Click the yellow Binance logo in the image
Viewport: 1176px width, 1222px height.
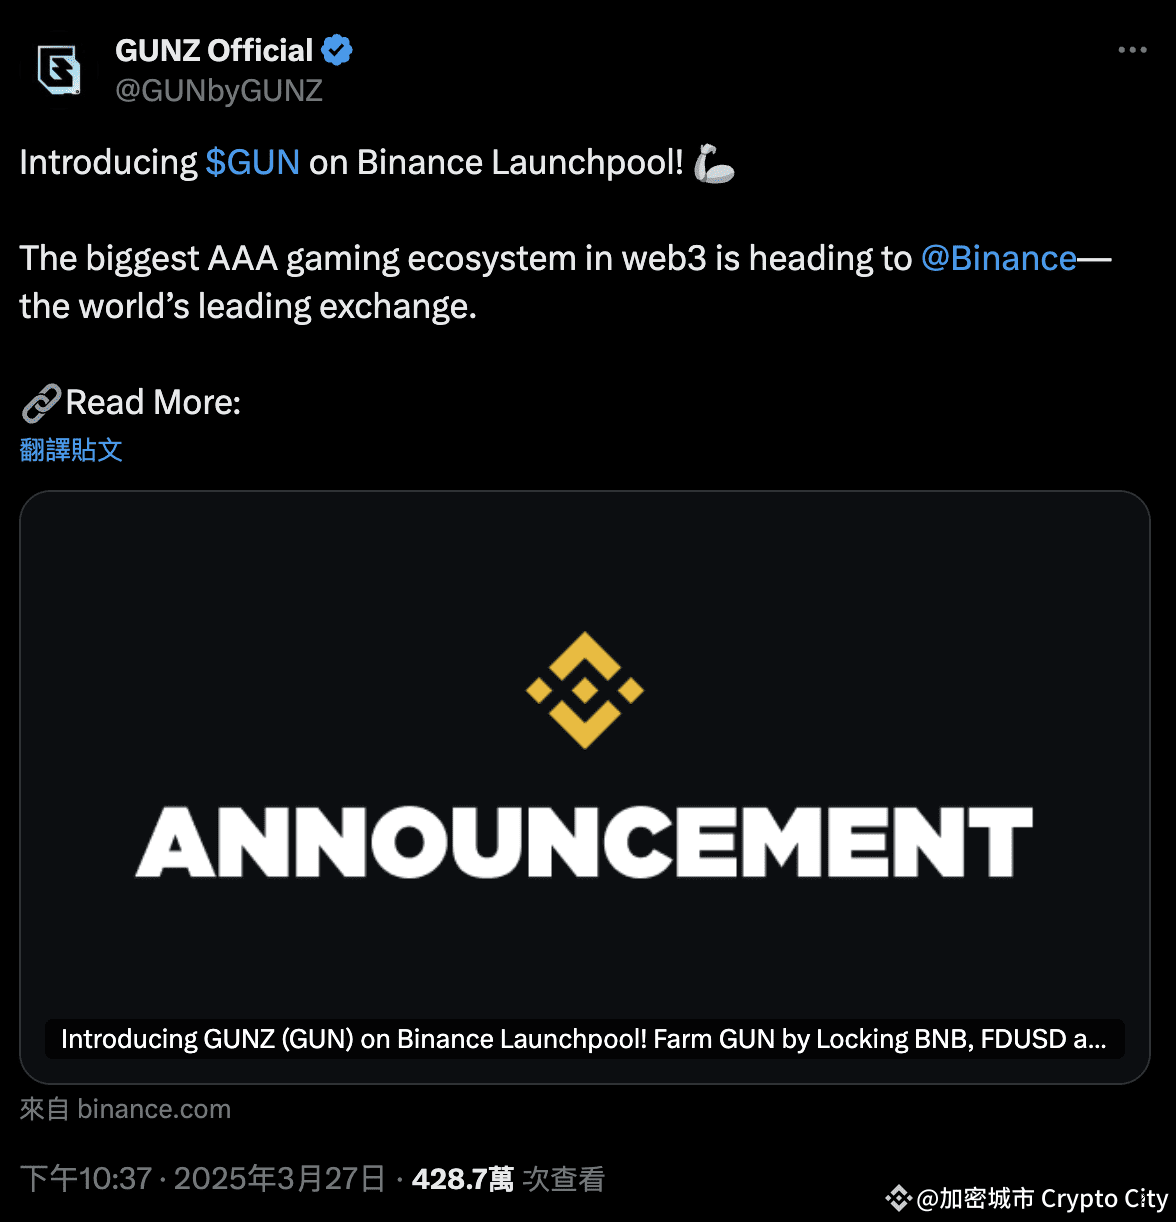pos(585,691)
